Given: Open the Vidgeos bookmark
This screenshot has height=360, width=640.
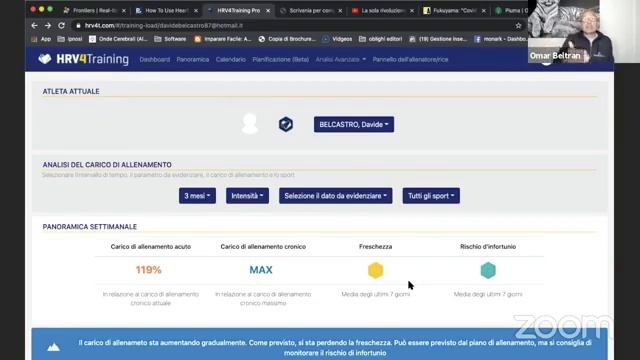Looking at the screenshot, I should pyautogui.click(x=337, y=39).
